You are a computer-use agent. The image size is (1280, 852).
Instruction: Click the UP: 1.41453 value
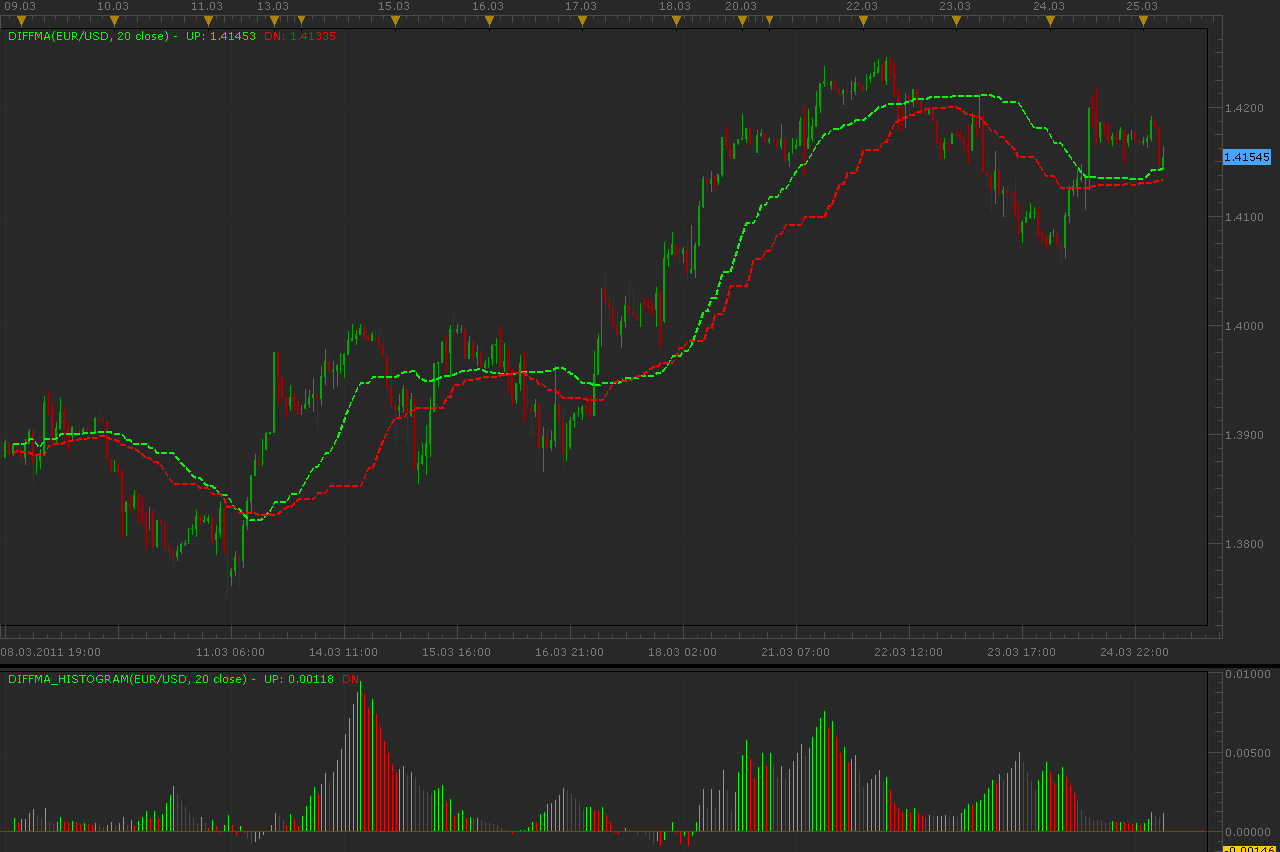pyautogui.click(x=221, y=36)
